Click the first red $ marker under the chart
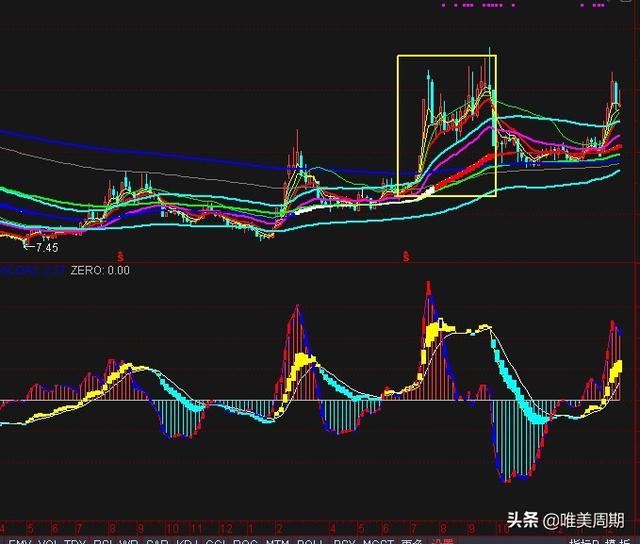The height and width of the screenshot is (544, 640). 120,257
